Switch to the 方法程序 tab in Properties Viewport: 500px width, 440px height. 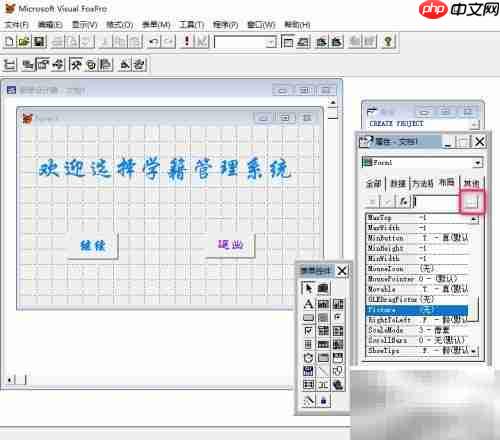pyautogui.click(x=423, y=183)
